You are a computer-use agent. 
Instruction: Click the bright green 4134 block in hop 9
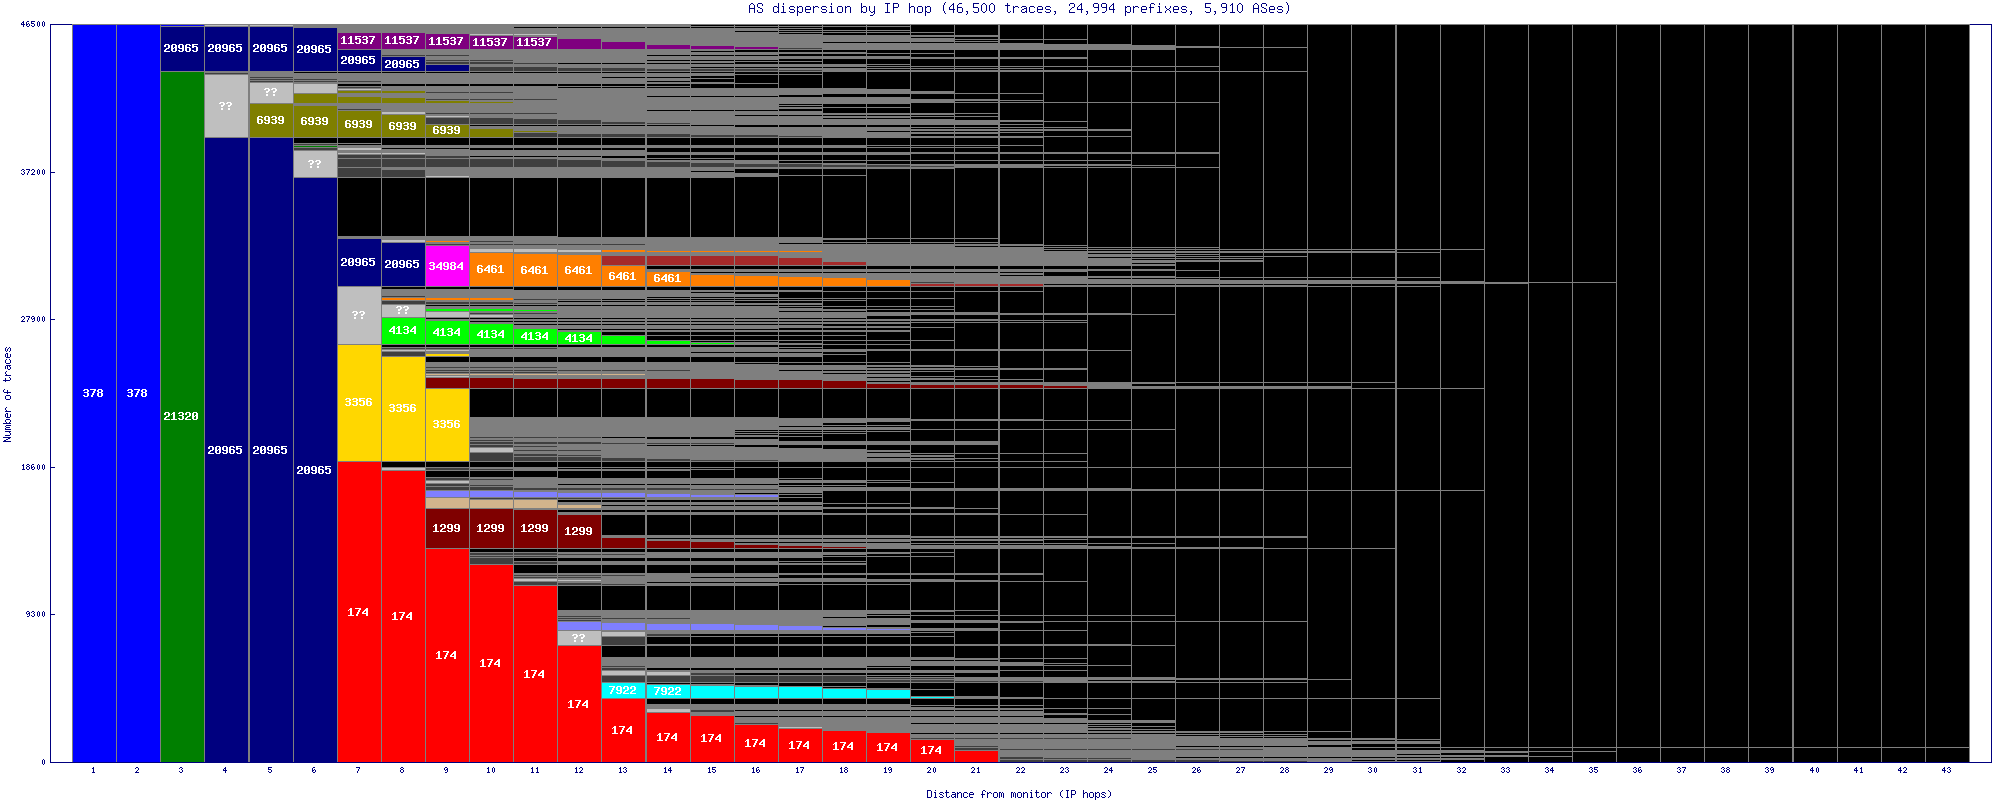point(446,332)
